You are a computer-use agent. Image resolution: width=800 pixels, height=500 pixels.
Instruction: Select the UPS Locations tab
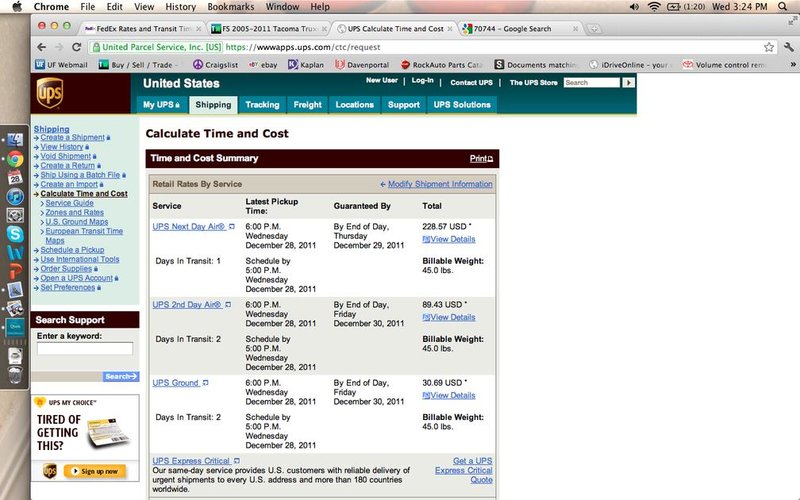(x=355, y=105)
